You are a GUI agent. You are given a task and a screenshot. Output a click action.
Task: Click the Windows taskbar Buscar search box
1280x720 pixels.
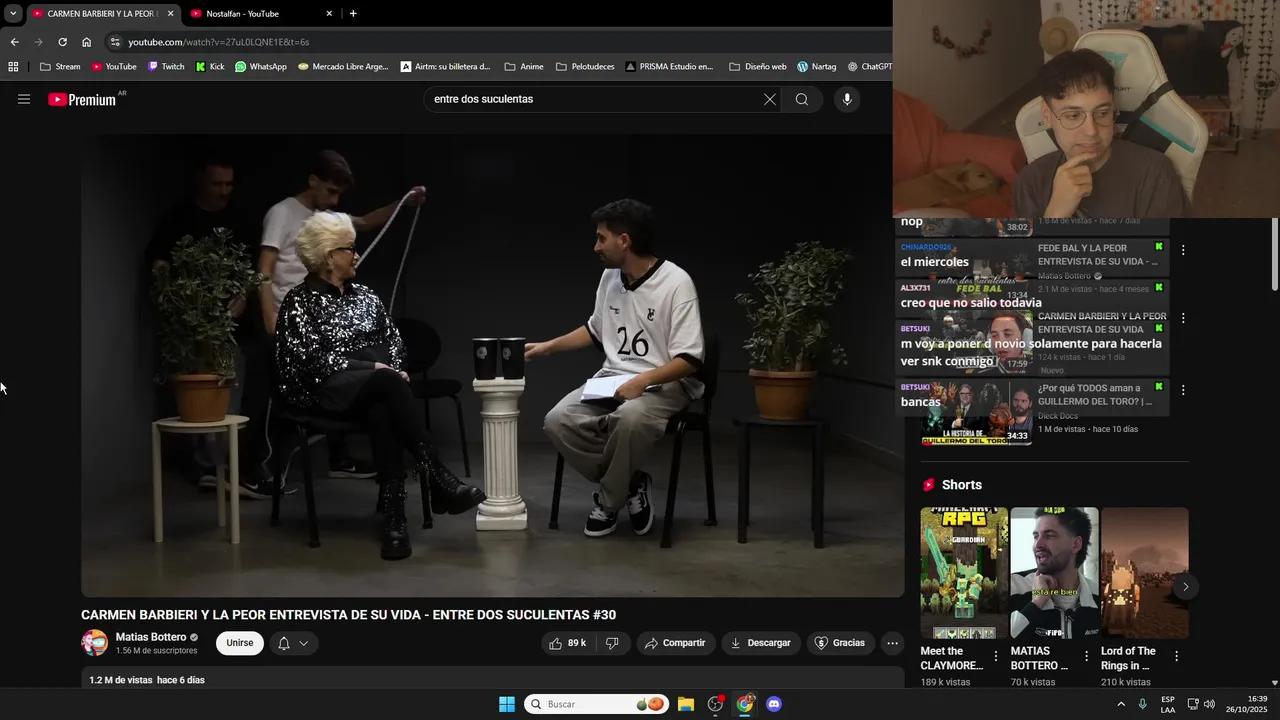coord(596,704)
